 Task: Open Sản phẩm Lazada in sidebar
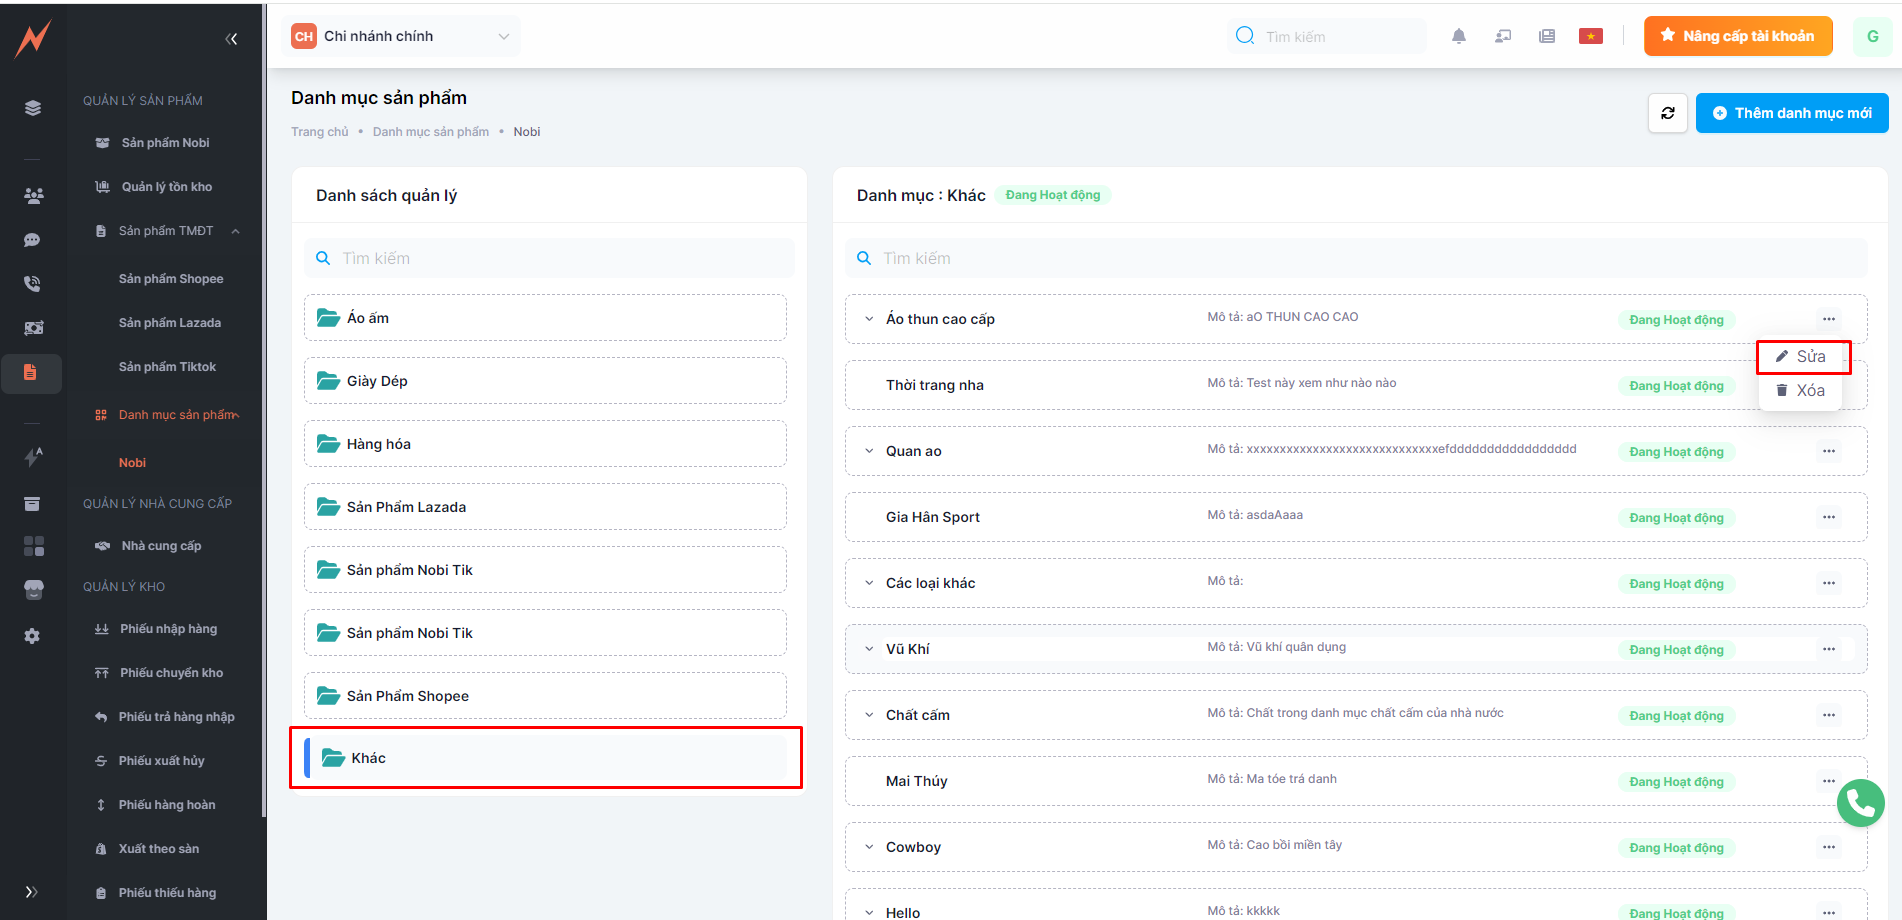(x=170, y=323)
